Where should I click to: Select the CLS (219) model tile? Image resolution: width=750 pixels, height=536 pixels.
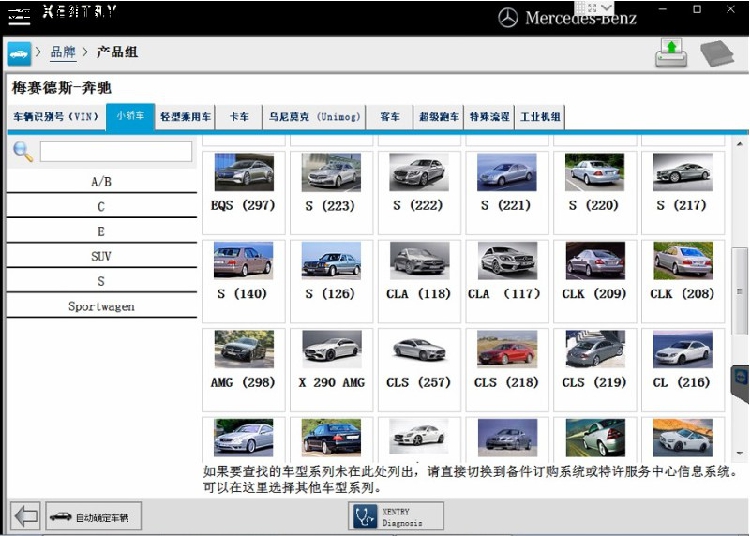click(x=595, y=369)
